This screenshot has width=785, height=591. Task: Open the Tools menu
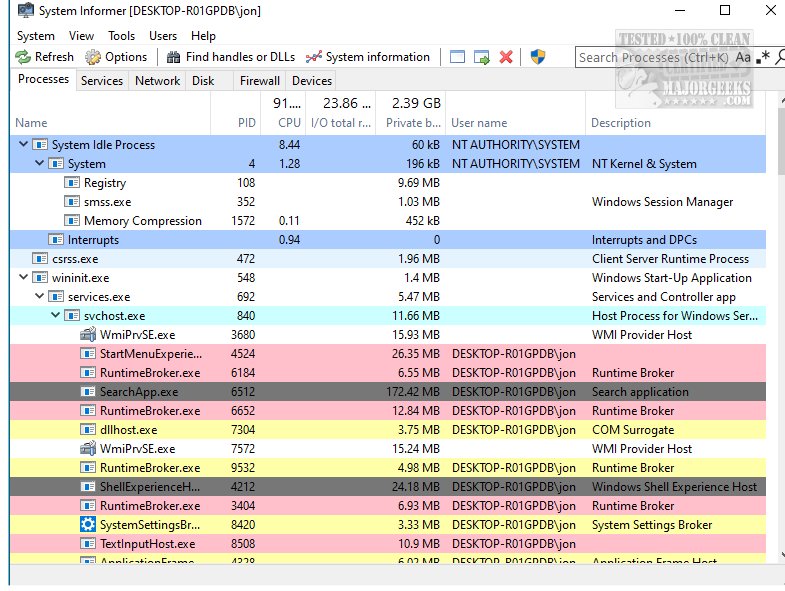(121, 36)
